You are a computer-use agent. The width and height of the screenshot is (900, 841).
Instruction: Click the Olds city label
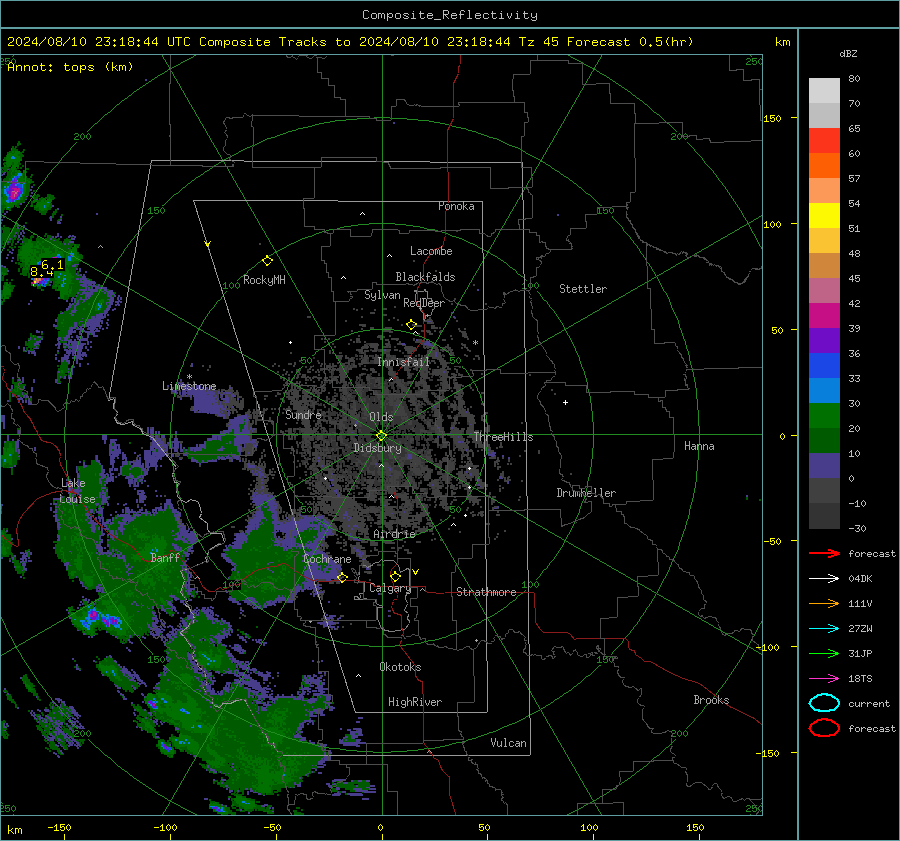tap(381, 417)
